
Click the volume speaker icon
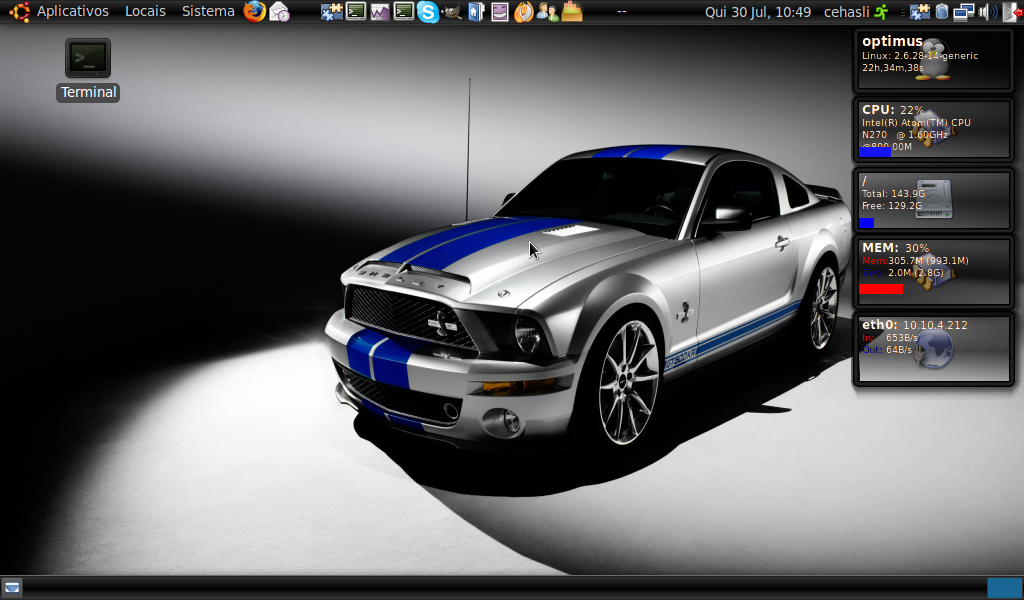pyautogui.click(x=988, y=12)
